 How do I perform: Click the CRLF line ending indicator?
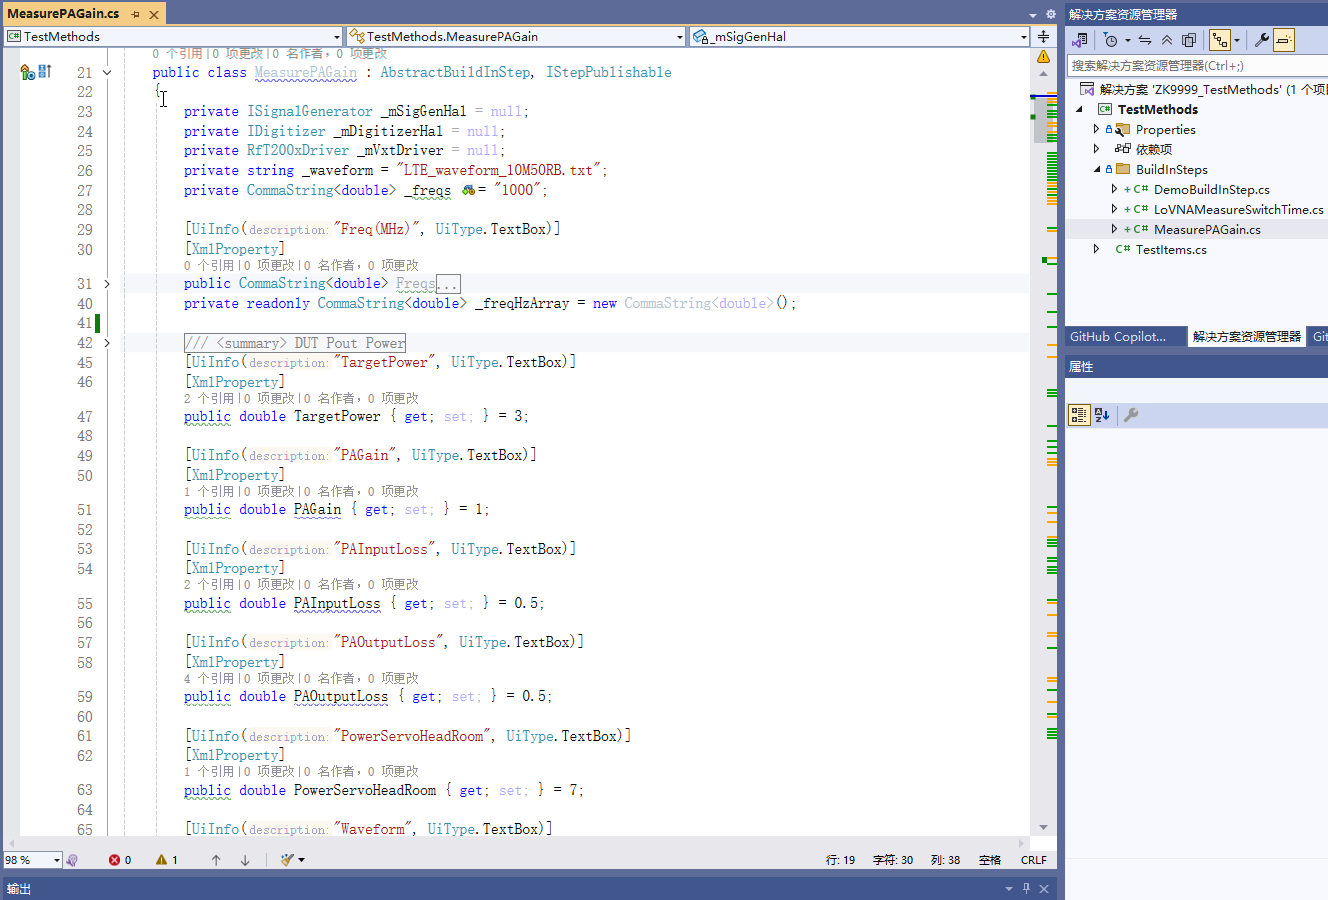pos(1034,860)
